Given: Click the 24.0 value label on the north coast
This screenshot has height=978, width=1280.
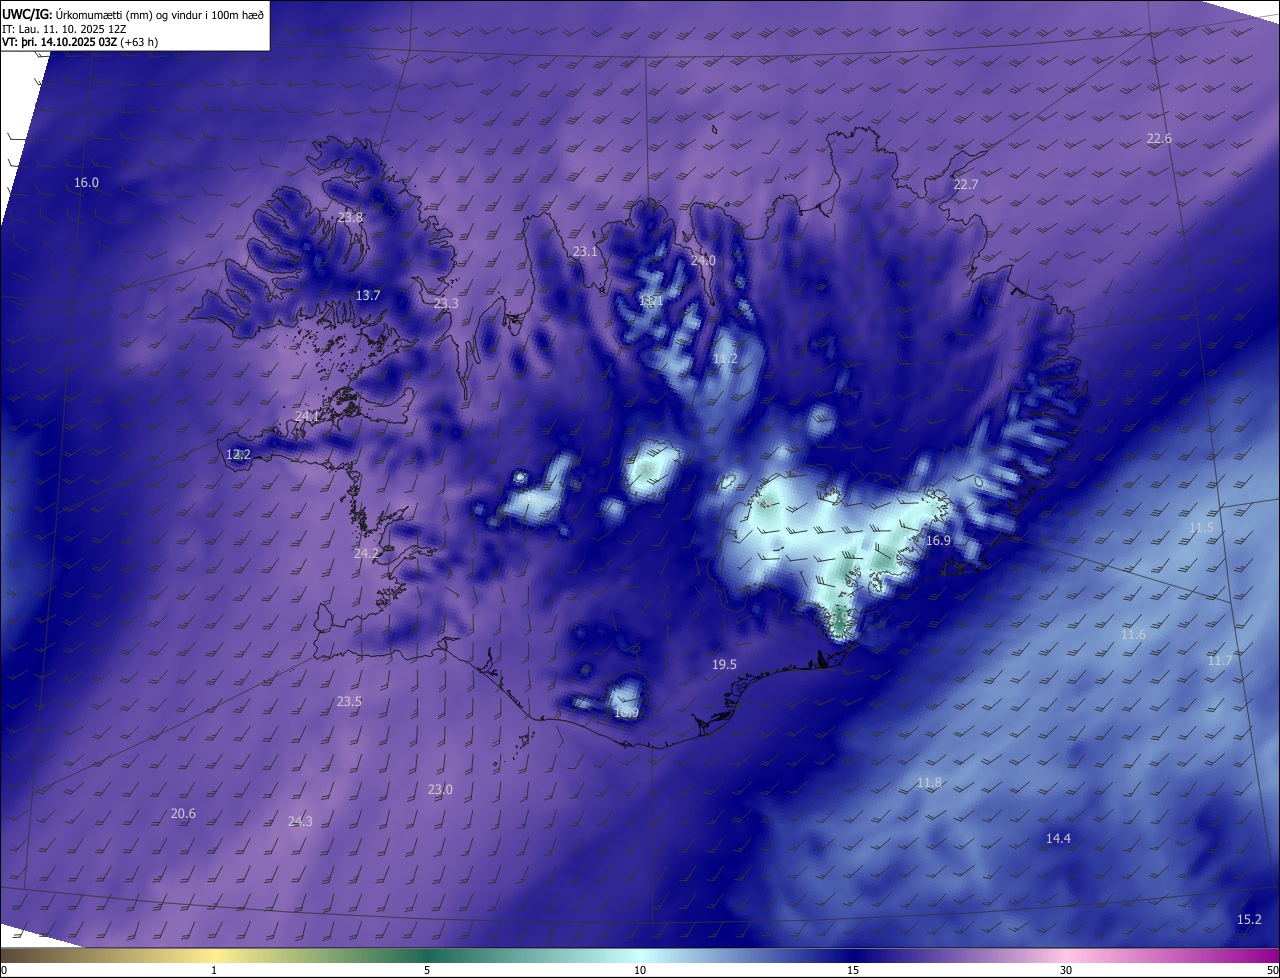Looking at the screenshot, I should pyautogui.click(x=703, y=260).
